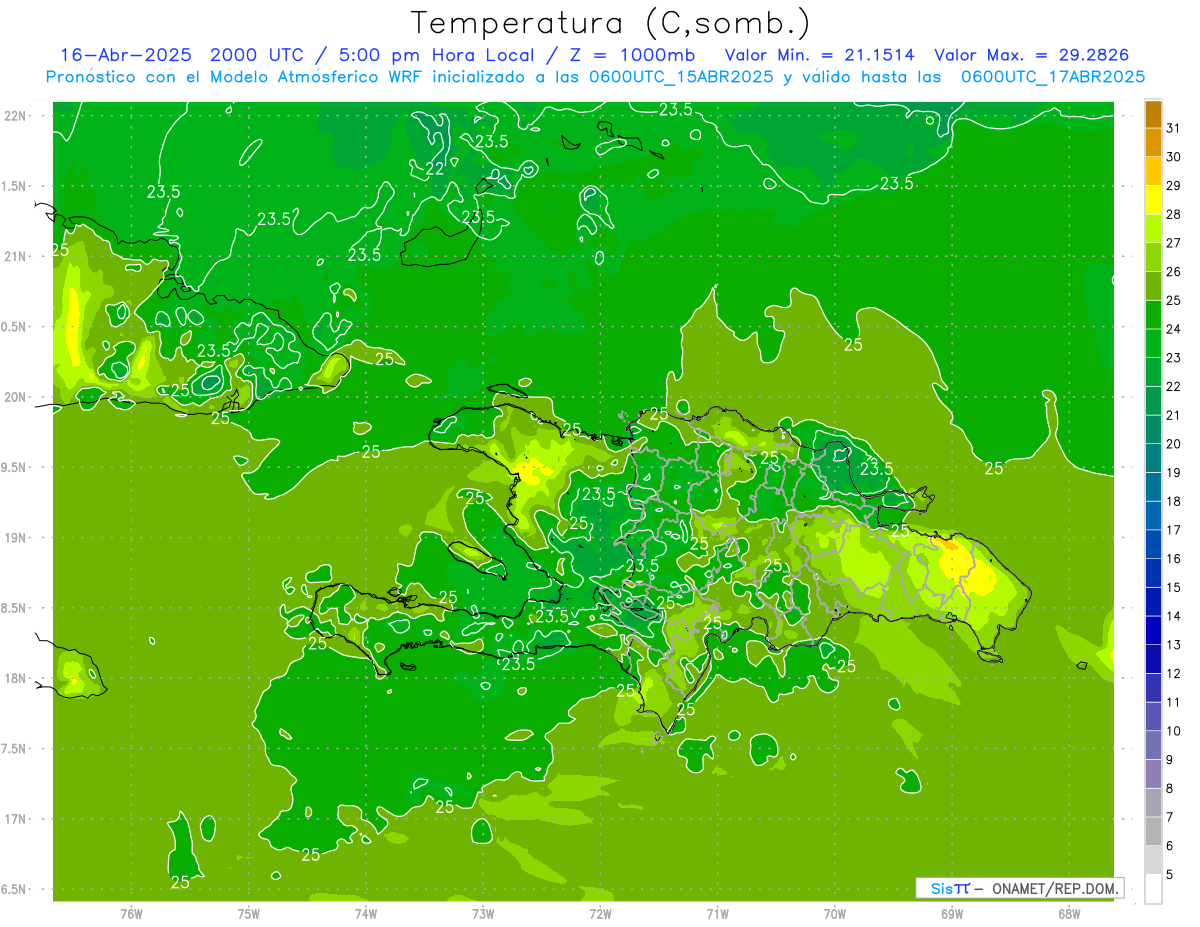Click the "76W" longitude axis label

point(131,914)
